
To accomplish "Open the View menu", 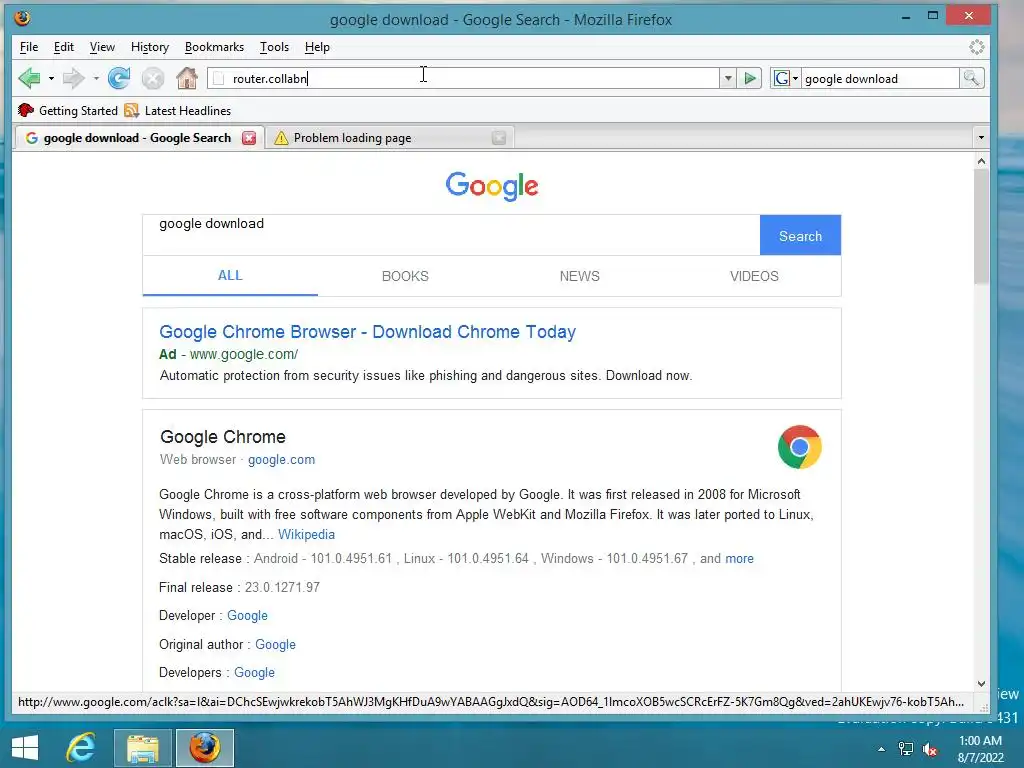I will tap(102, 47).
